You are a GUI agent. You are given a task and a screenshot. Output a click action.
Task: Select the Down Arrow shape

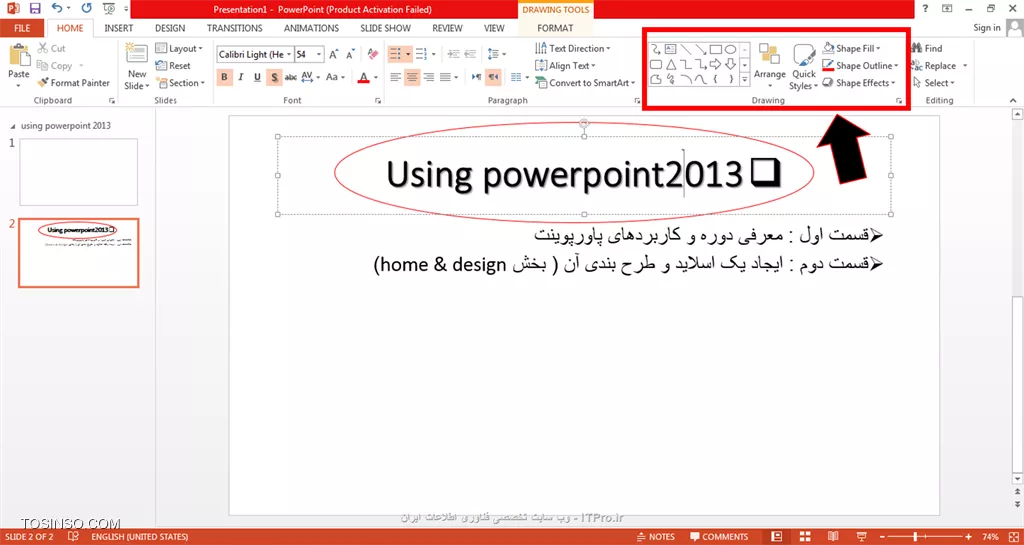pyautogui.click(x=731, y=64)
